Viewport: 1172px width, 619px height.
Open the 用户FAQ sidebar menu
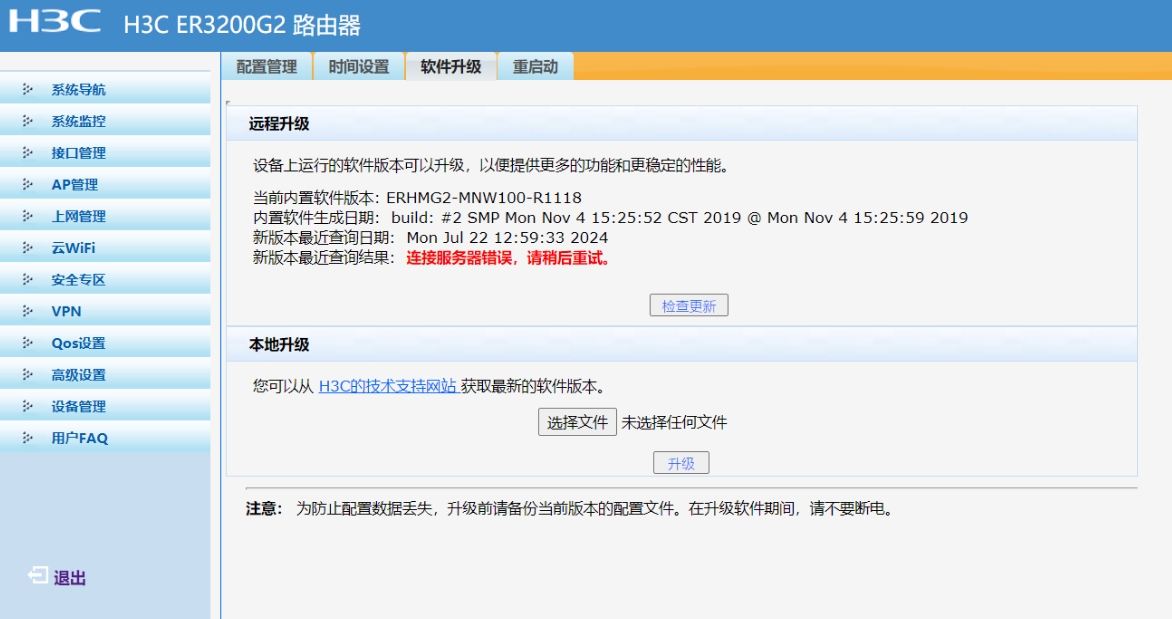point(105,438)
